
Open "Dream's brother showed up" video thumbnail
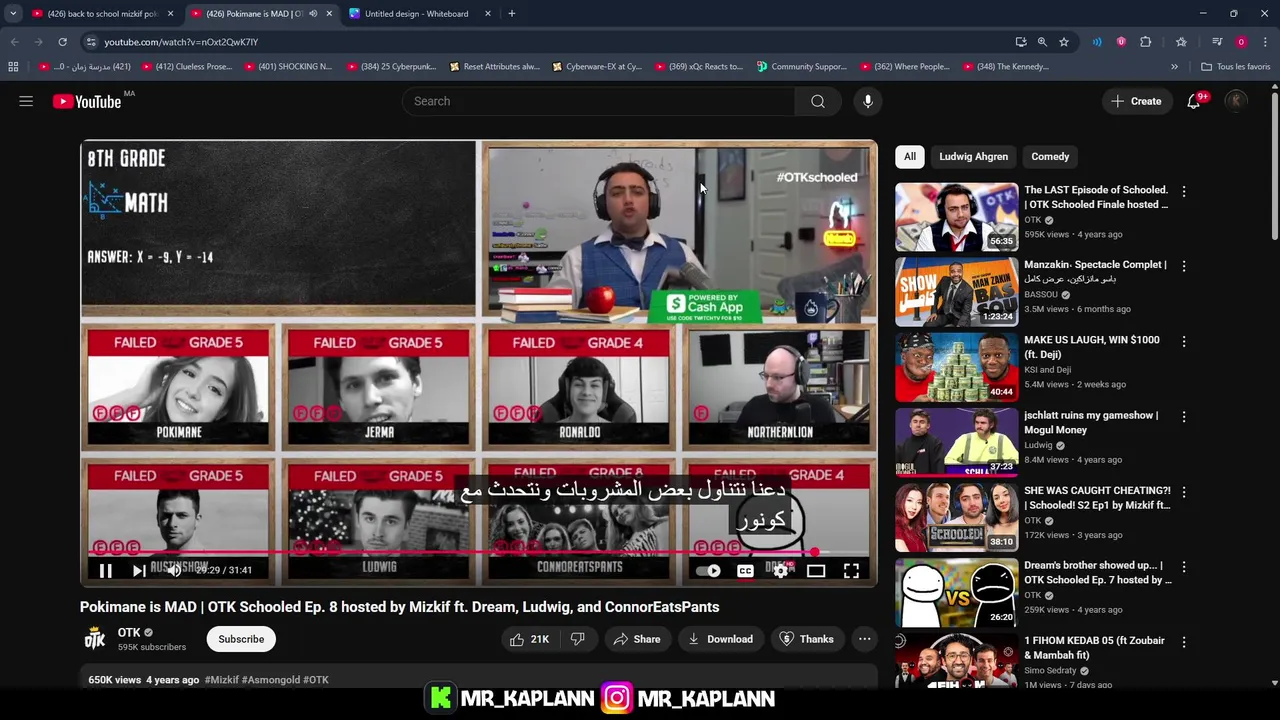click(x=956, y=592)
